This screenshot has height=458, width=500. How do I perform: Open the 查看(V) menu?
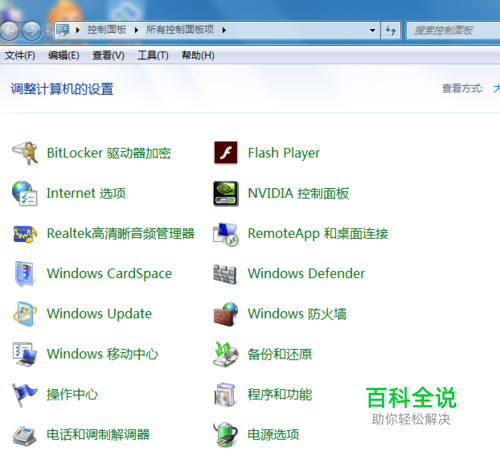[108, 55]
